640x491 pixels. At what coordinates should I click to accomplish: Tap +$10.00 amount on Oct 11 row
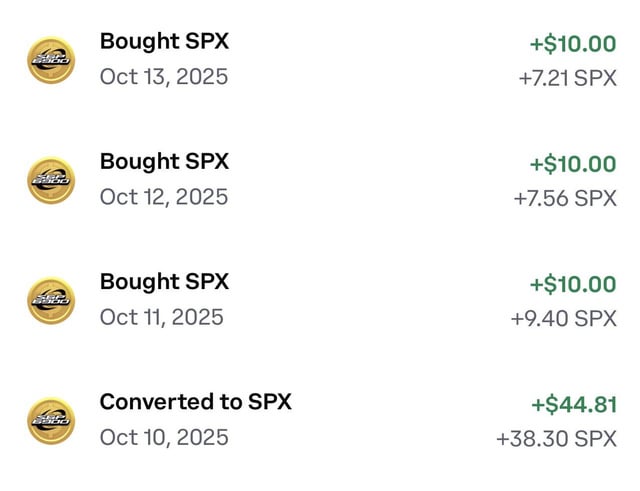coord(573,284)
